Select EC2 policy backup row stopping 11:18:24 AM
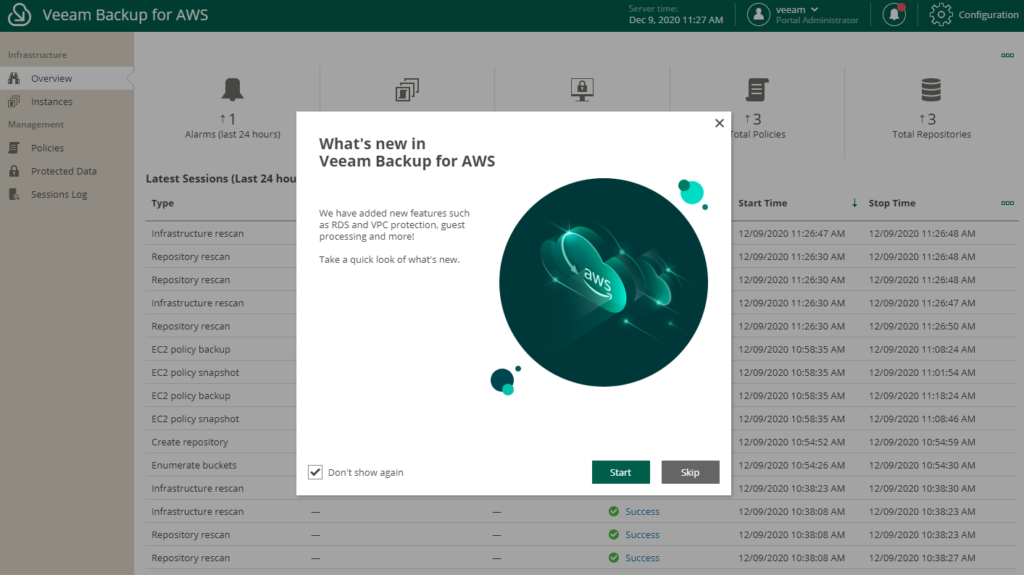1024x575 pixels. point(581,396)
